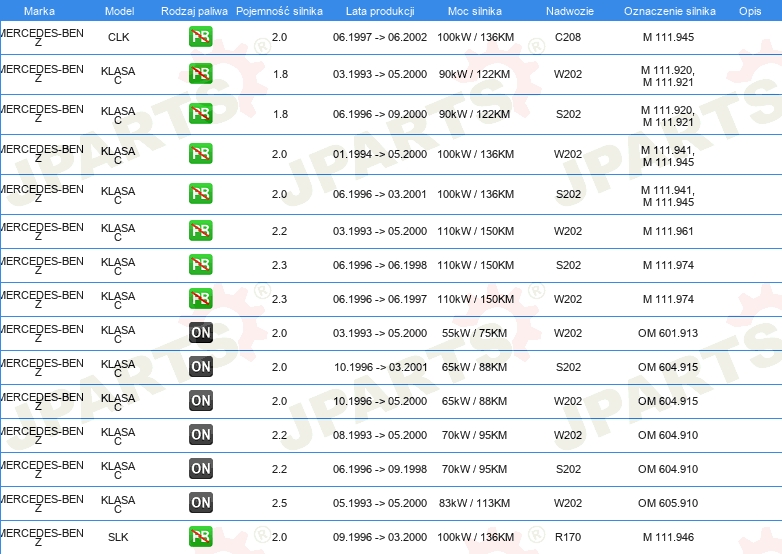The width and height of the screenshot is (782, 554).
Task: Click the Model column header
Action: coord(119,11)
